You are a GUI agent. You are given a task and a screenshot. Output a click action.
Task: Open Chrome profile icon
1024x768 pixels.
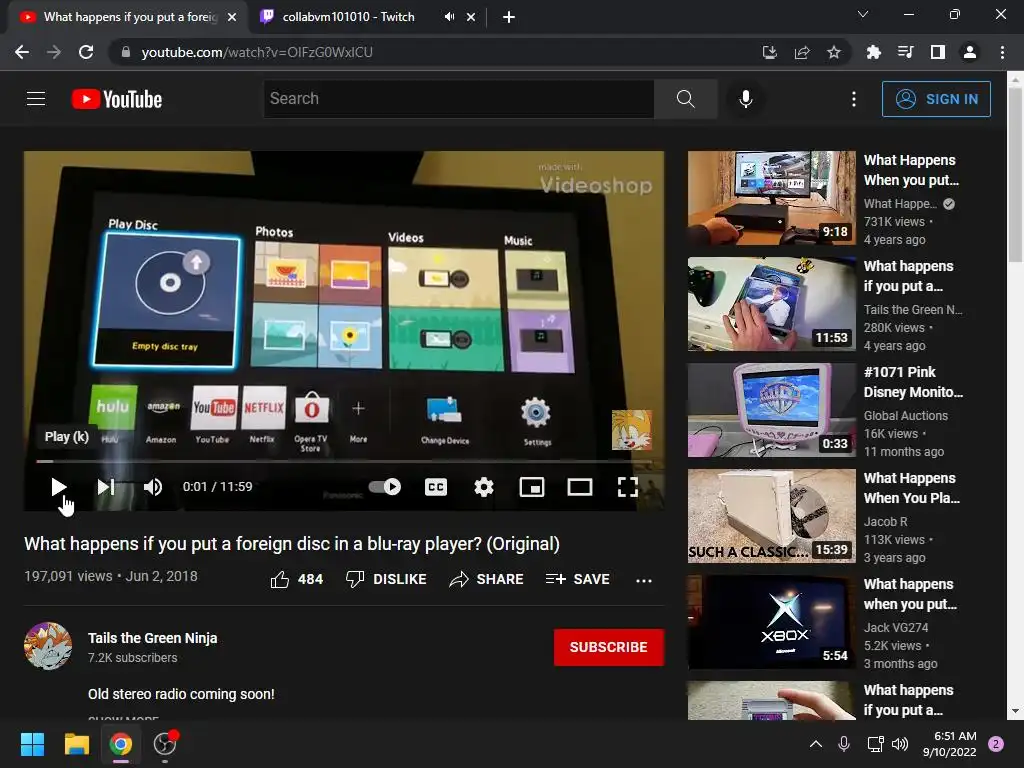[x=970, y=52]
